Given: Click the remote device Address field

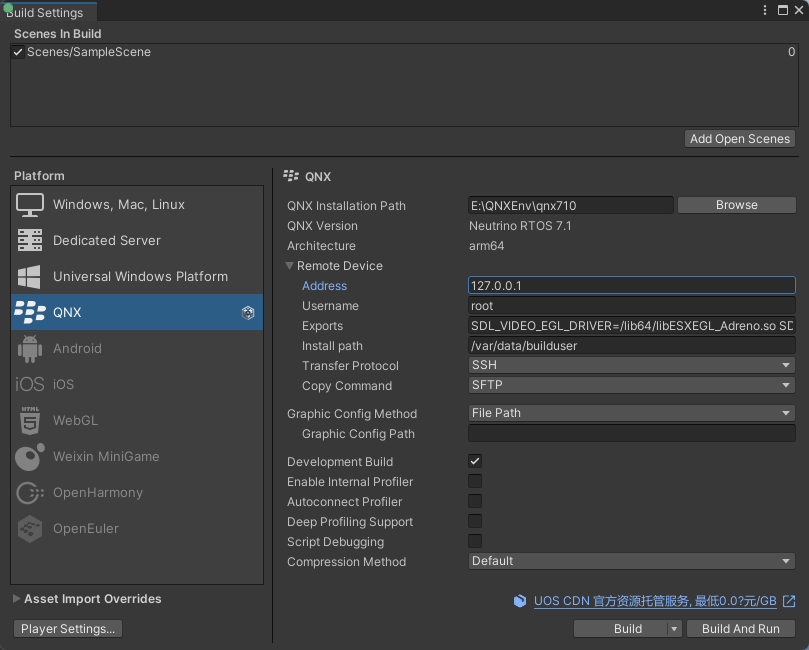Looking at the screenshot, I should pos(631,285).
